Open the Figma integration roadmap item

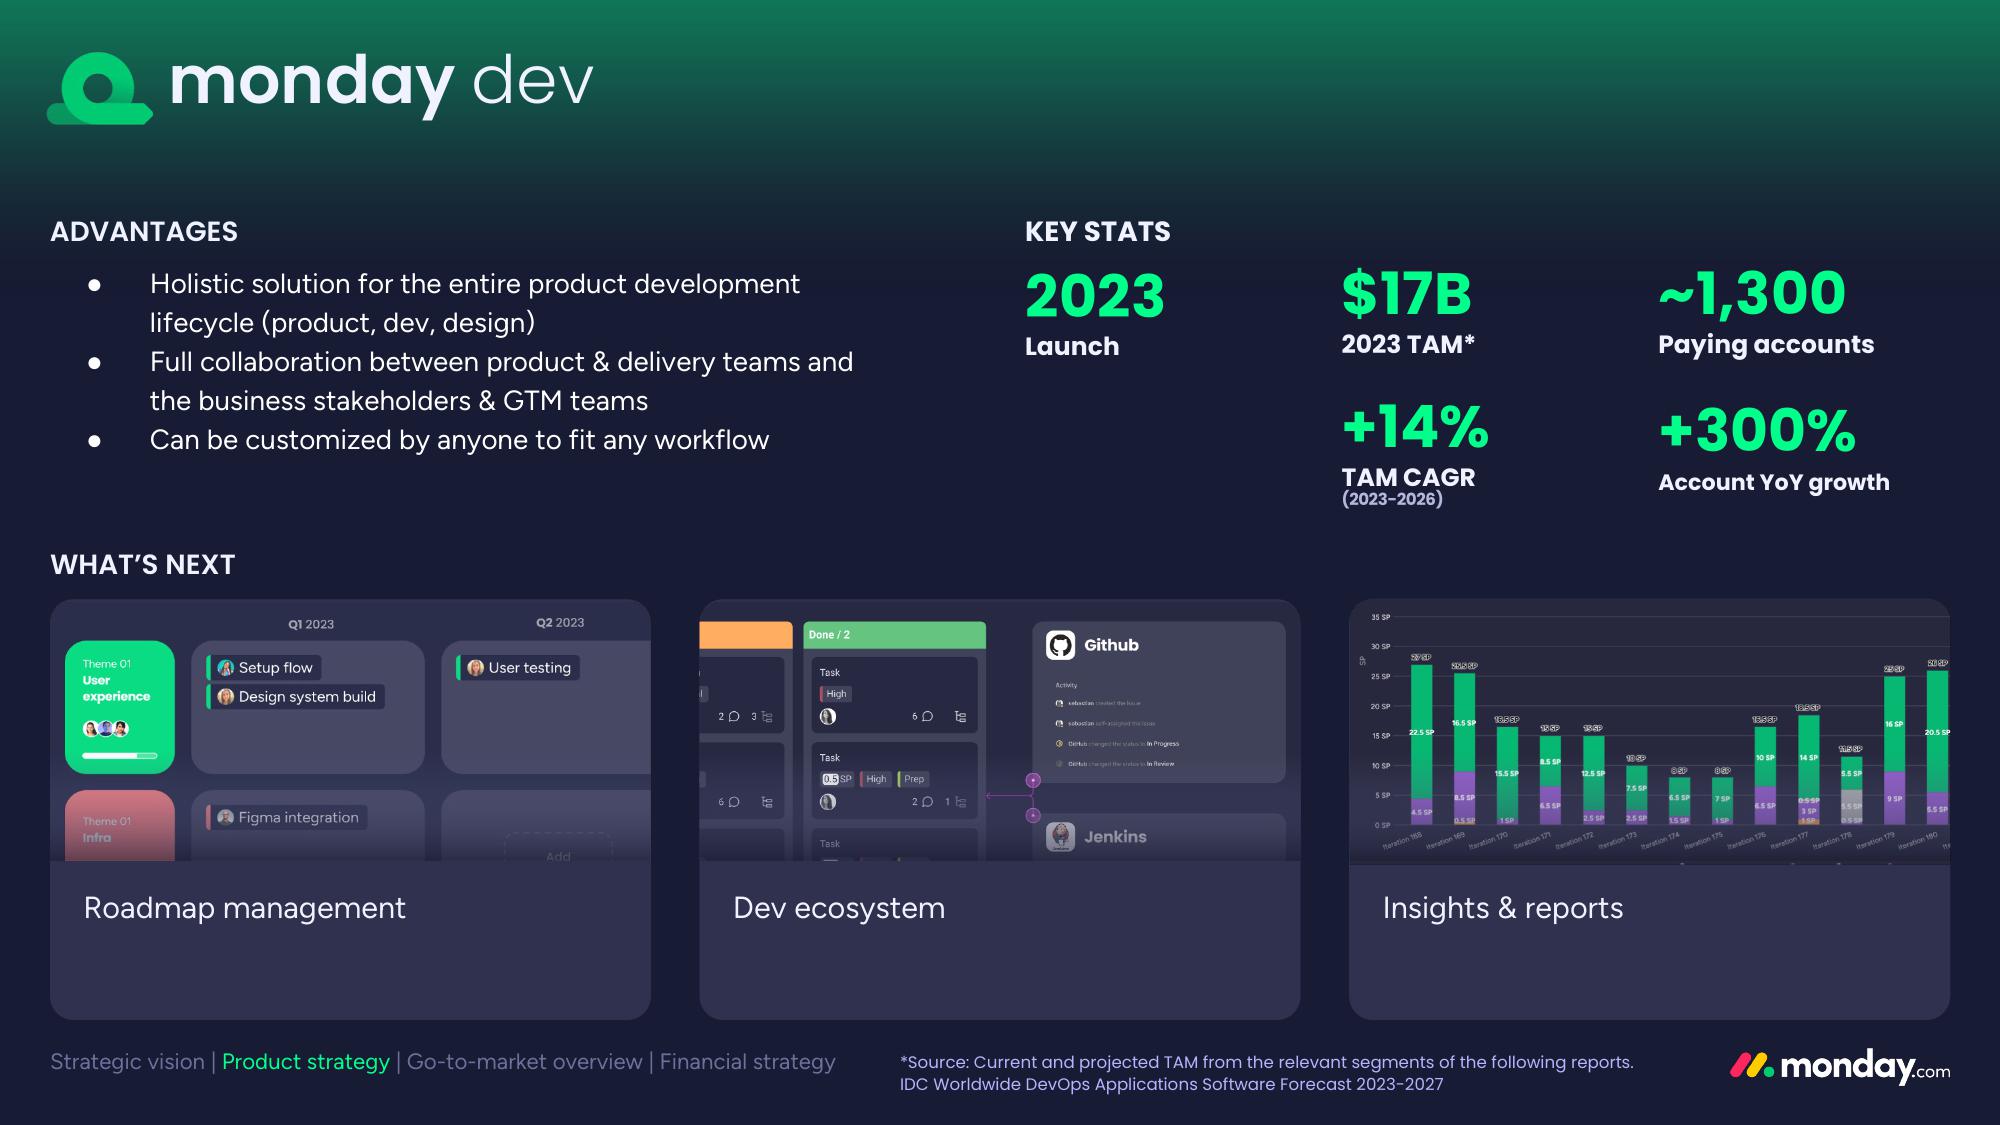pos(287,818)
